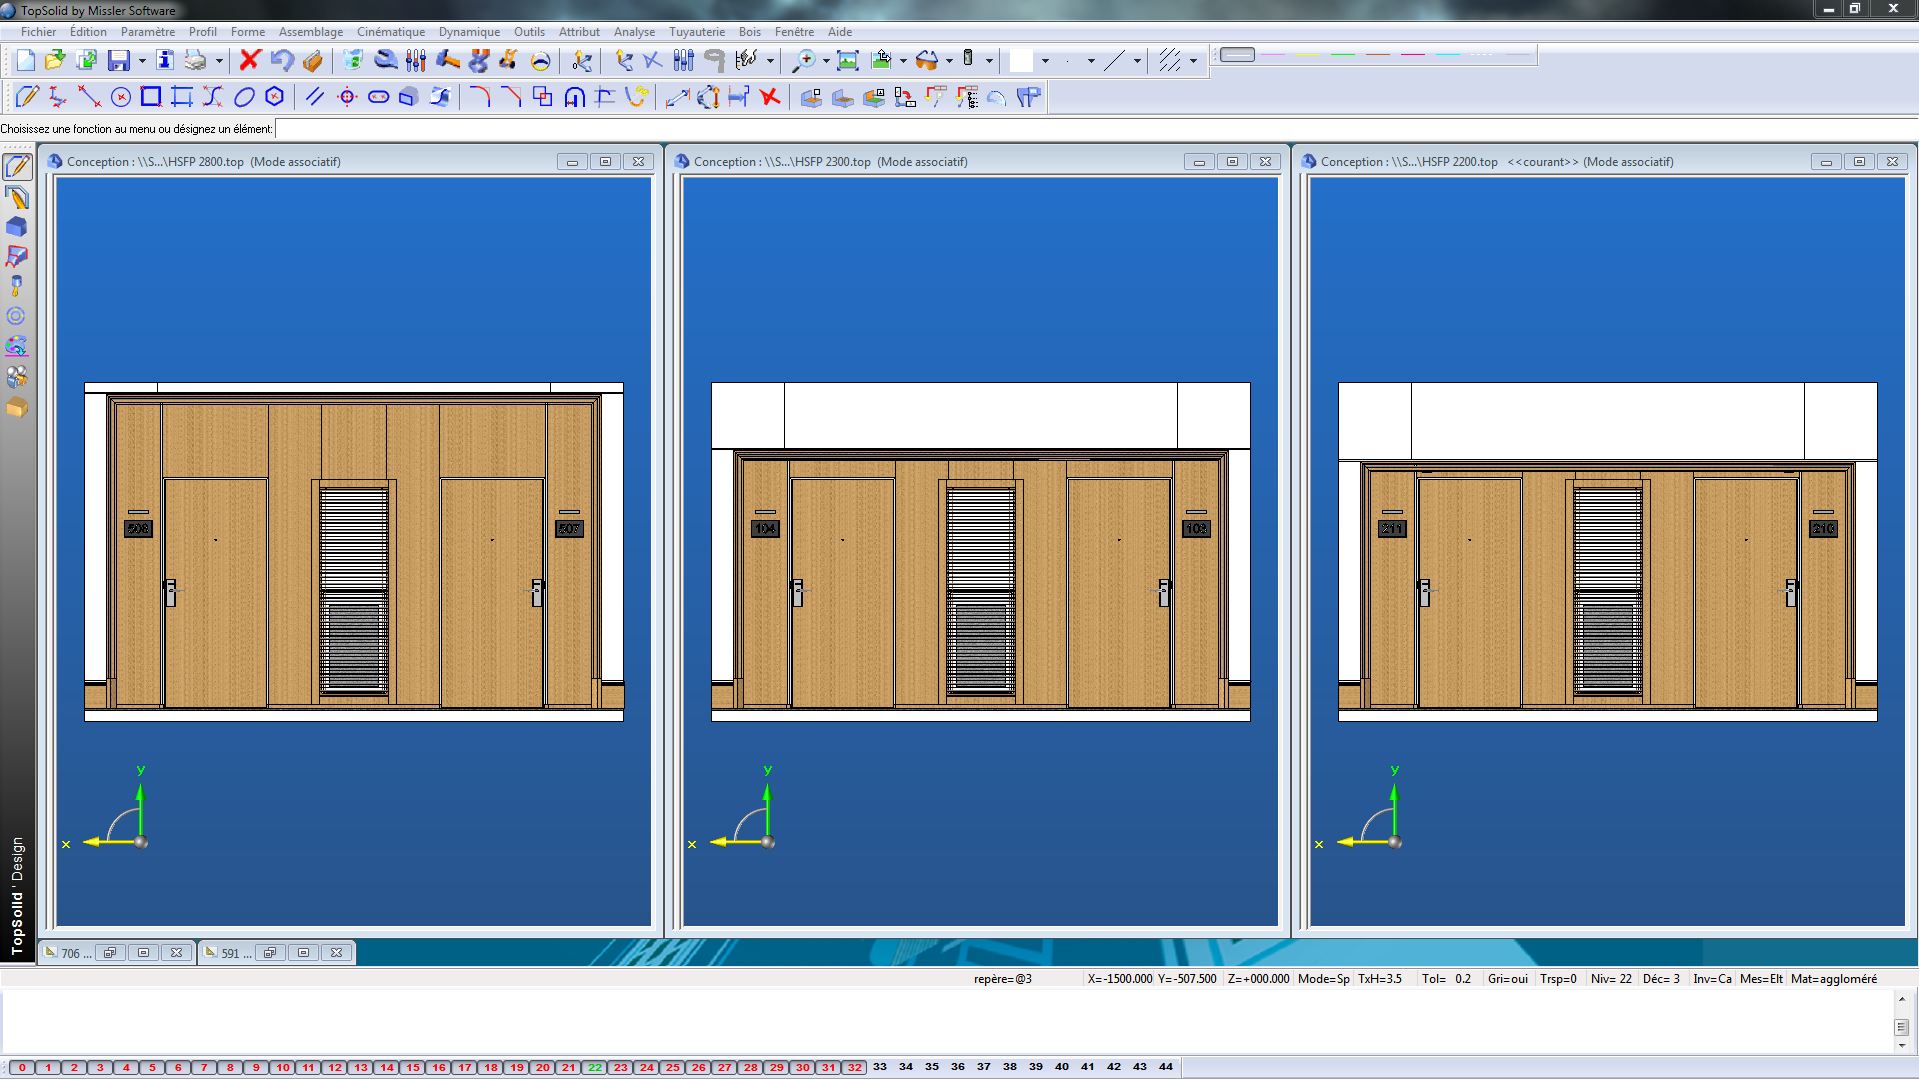This screenshot has height=1080, width=1919.
Task: Toggle layer 17 in the level bar
Action: 465,1067
